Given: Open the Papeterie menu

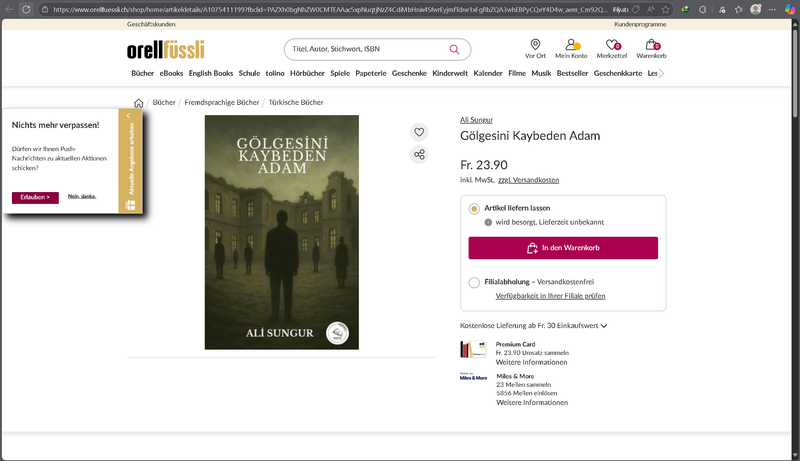Looking at the screenshot, I should [x=371, y=73].
